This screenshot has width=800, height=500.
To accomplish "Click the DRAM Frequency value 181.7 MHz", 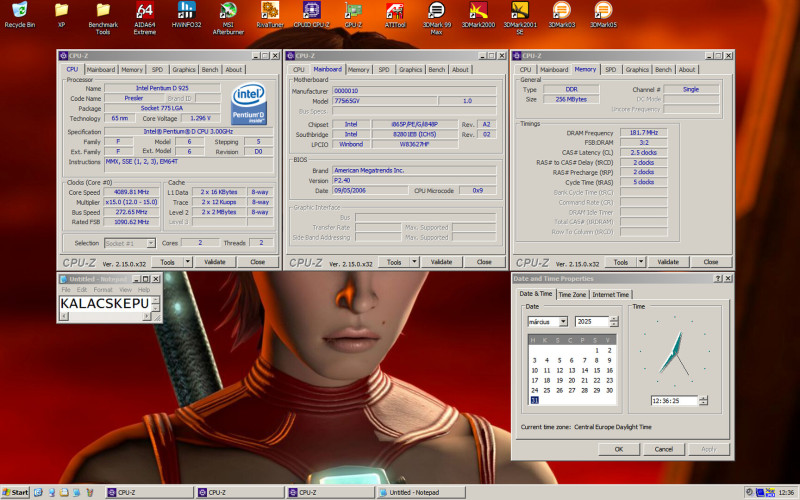I will point(643,133).
